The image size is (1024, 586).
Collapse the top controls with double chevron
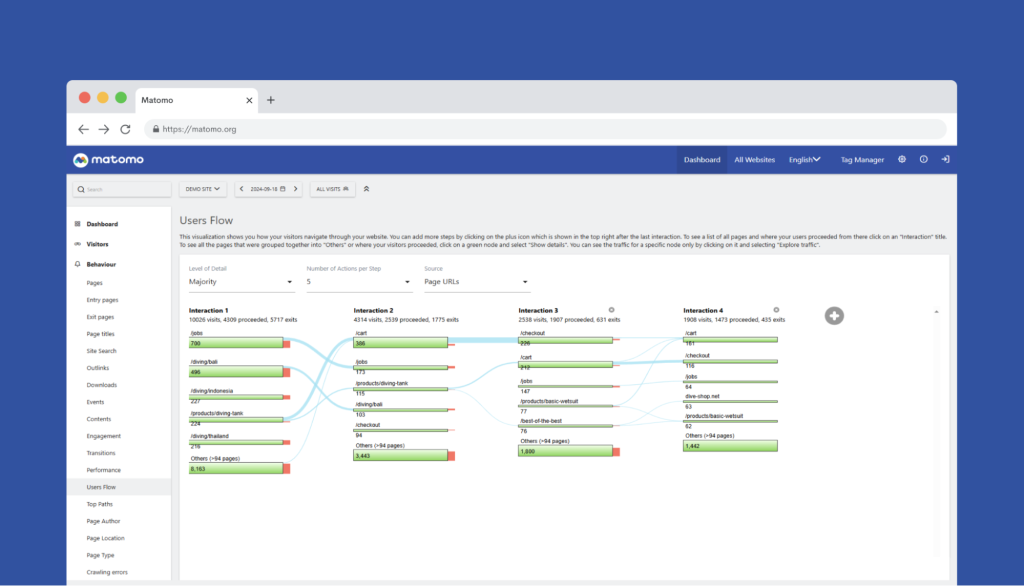(x=366, y=188)
